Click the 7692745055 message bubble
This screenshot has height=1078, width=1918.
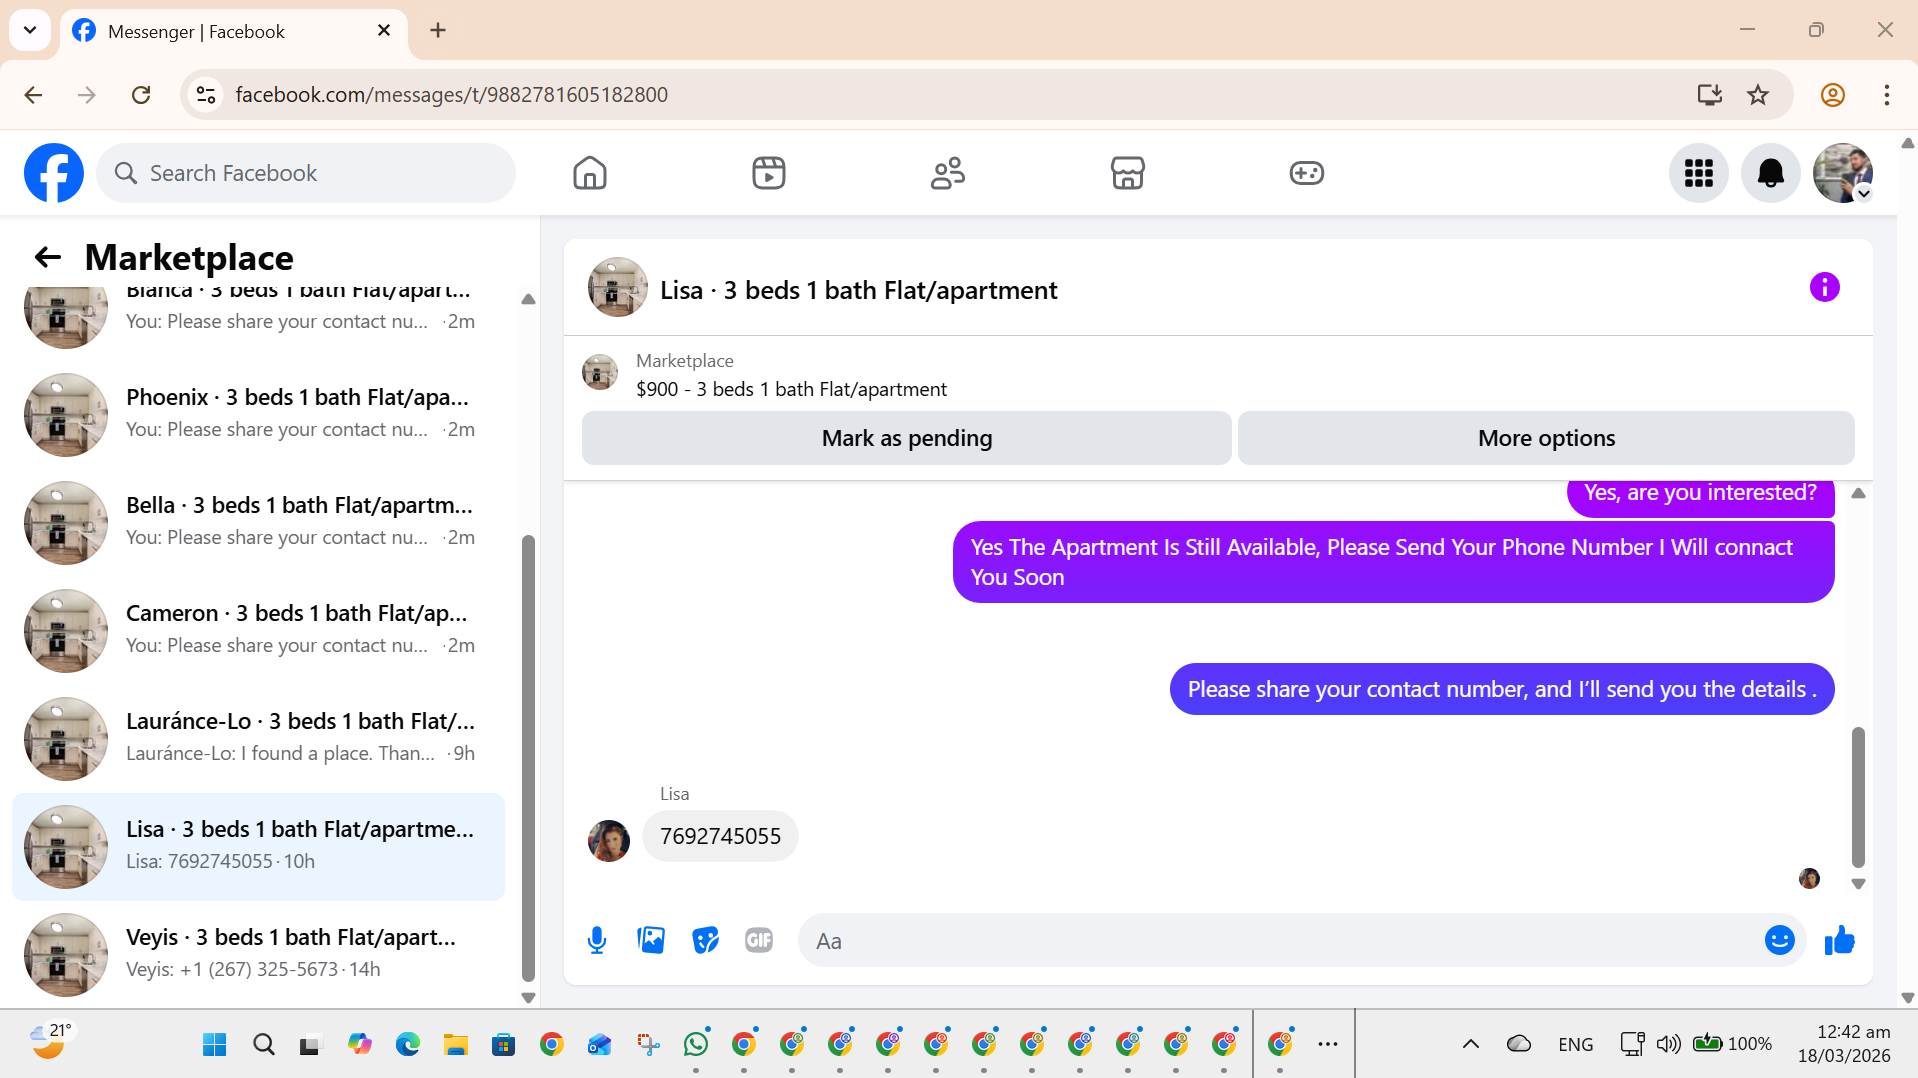tap(720, 836)
